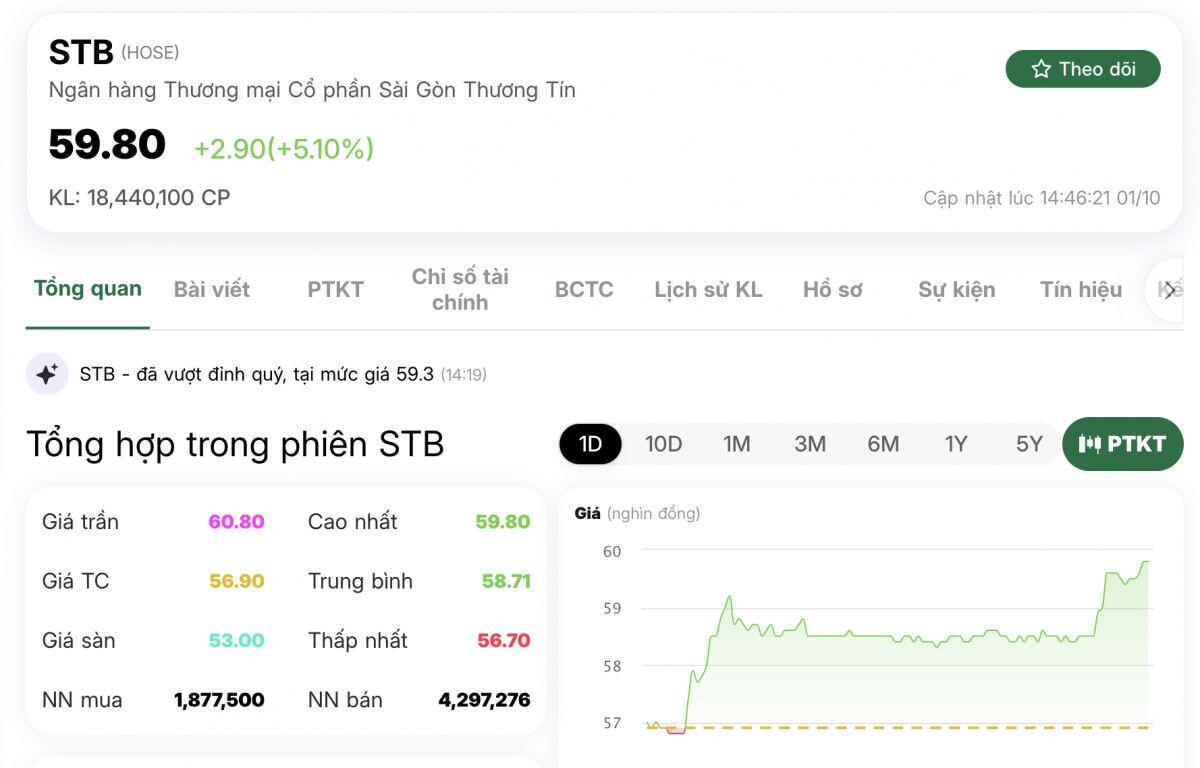1200x768 pixels.
Task: Click the star icon in Theo dõi
Action: tap(1041, 69)
